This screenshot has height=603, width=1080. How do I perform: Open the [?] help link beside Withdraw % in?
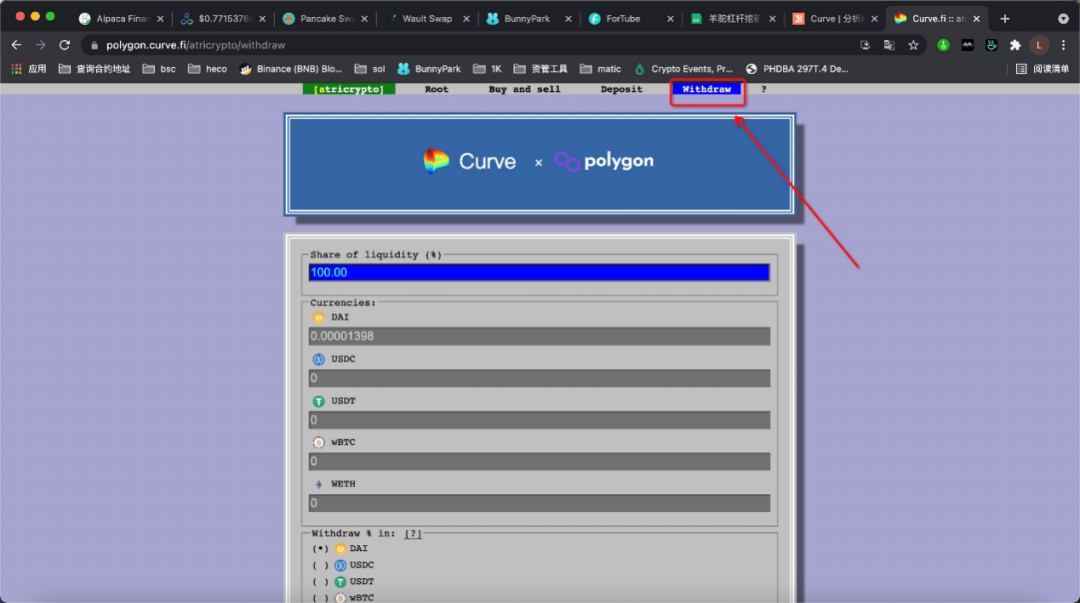point(411,533)
